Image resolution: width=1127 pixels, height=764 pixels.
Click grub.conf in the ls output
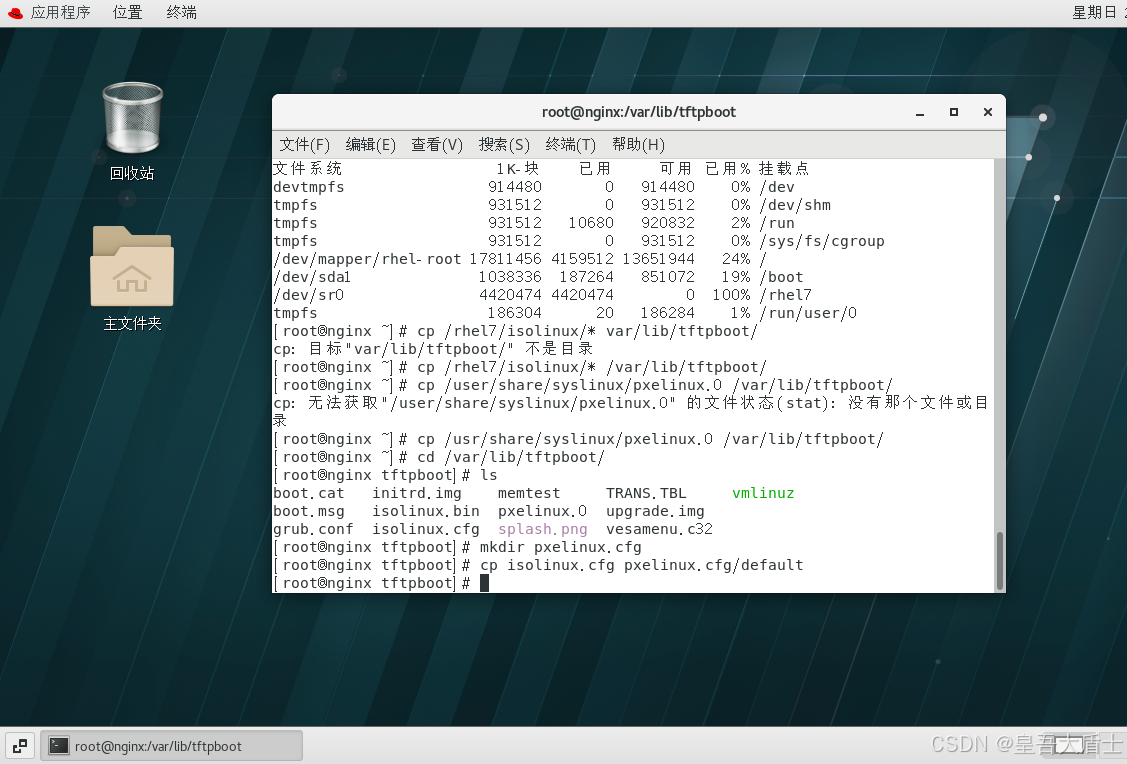click(x=313, y=529)
